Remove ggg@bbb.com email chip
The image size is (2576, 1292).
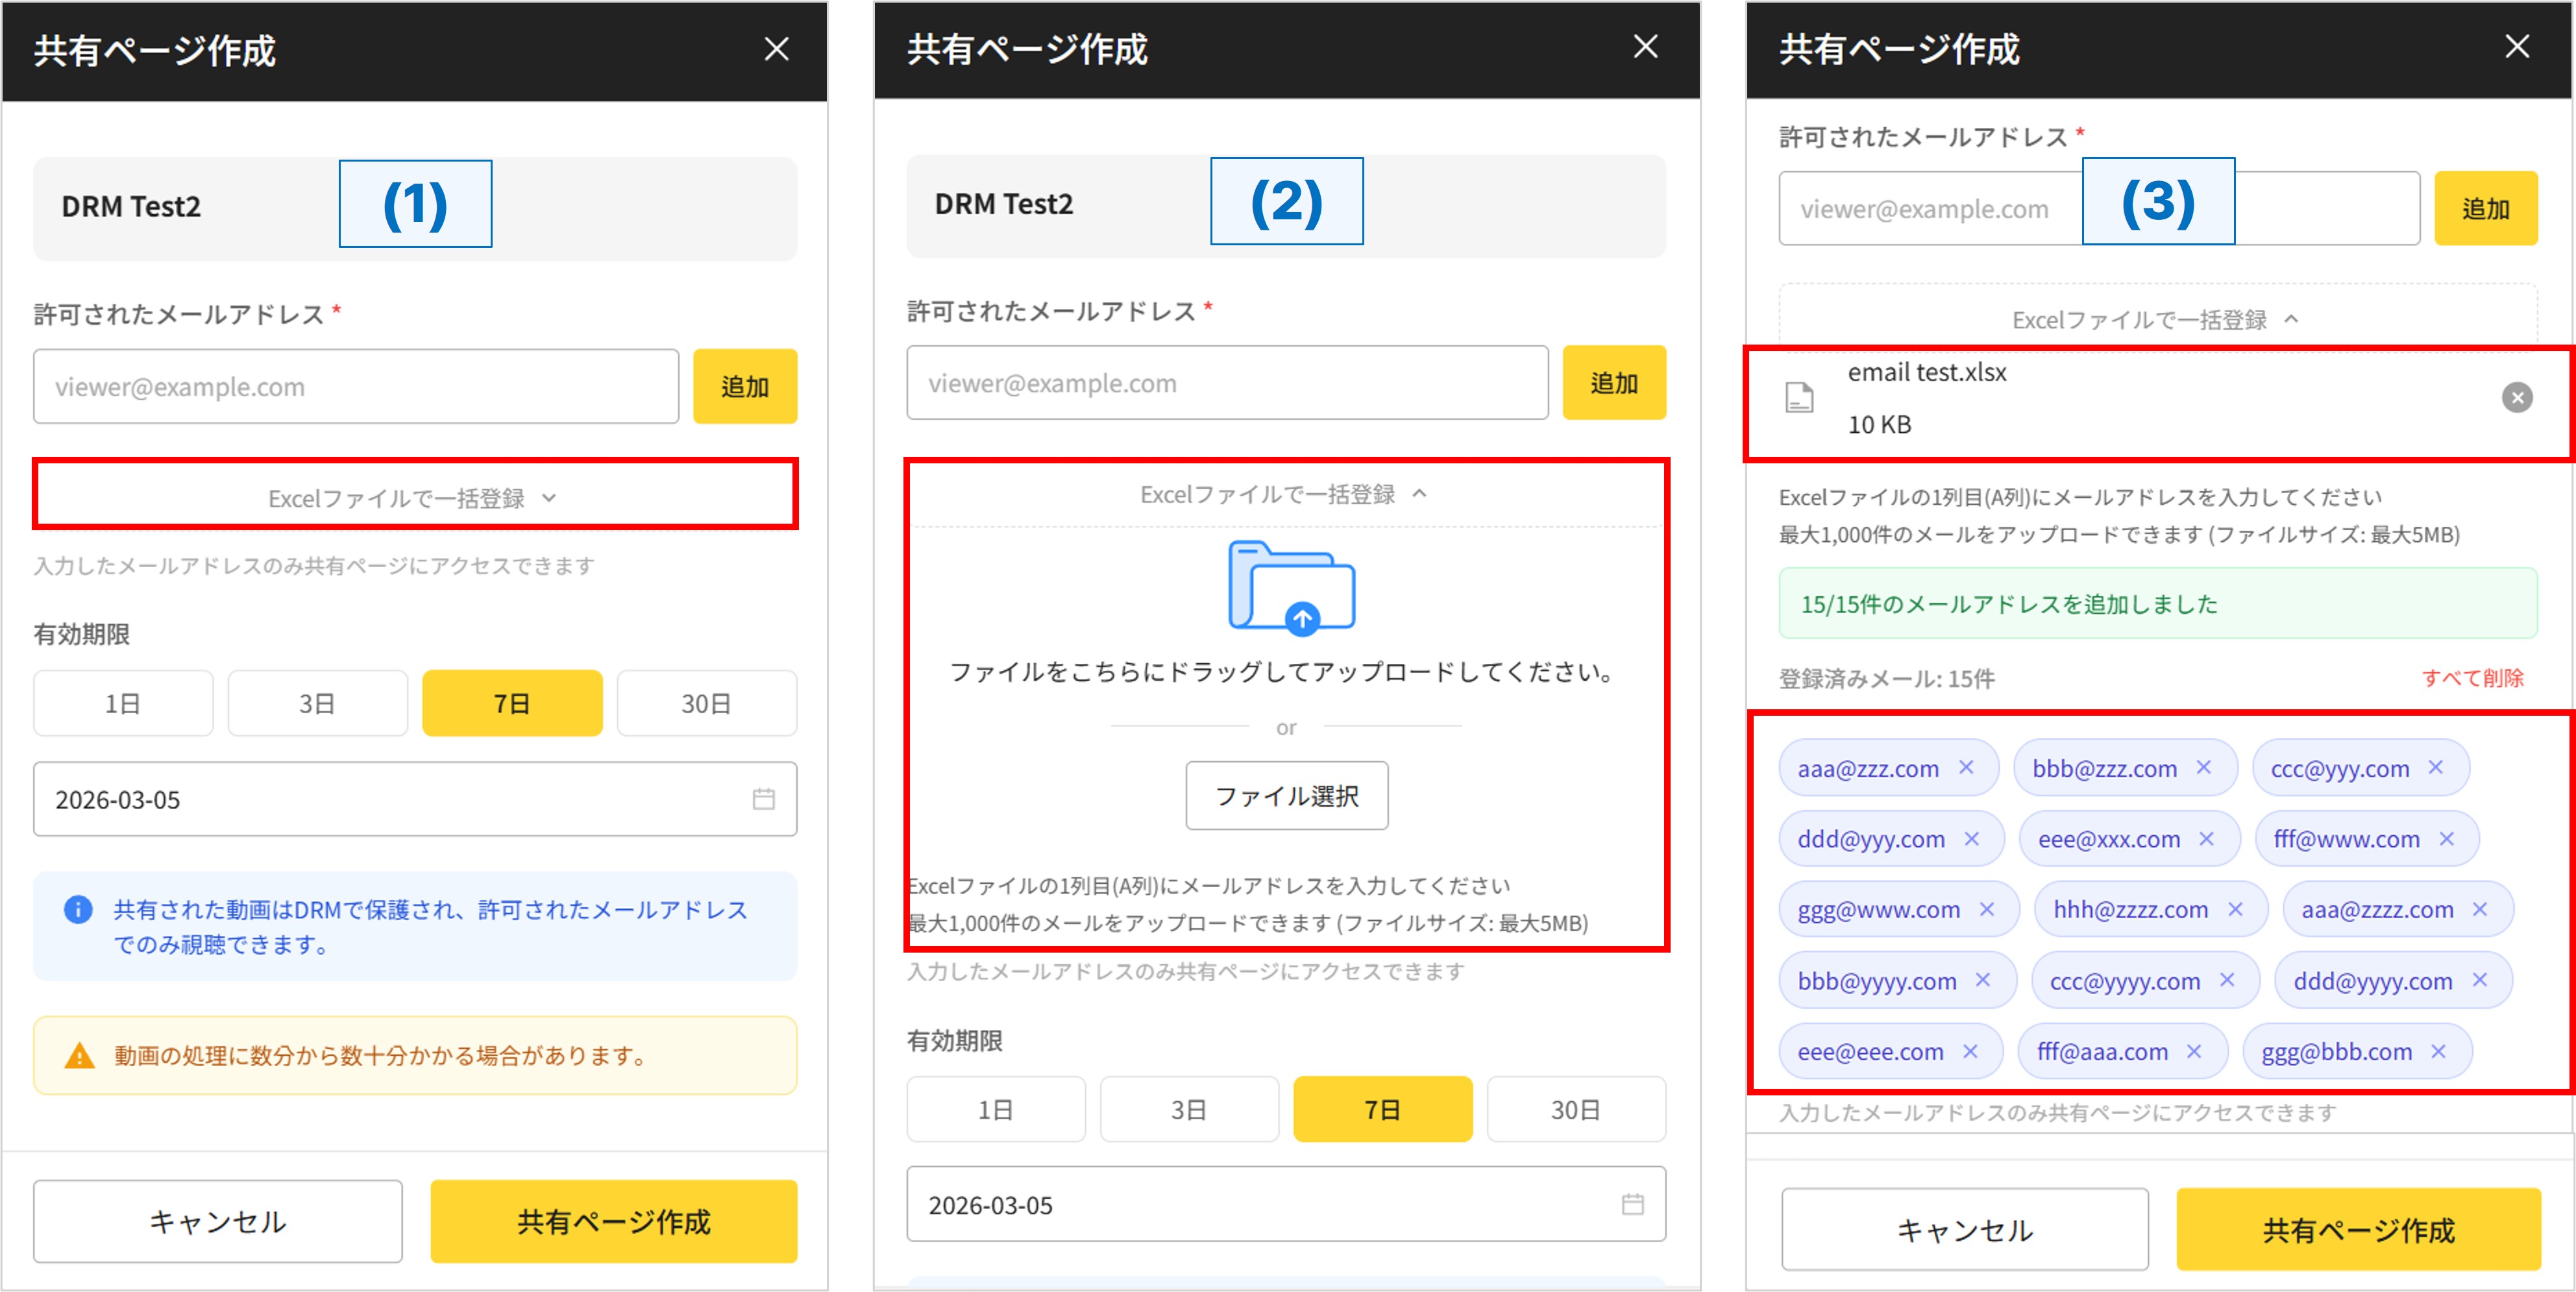coord(2438,1051)
